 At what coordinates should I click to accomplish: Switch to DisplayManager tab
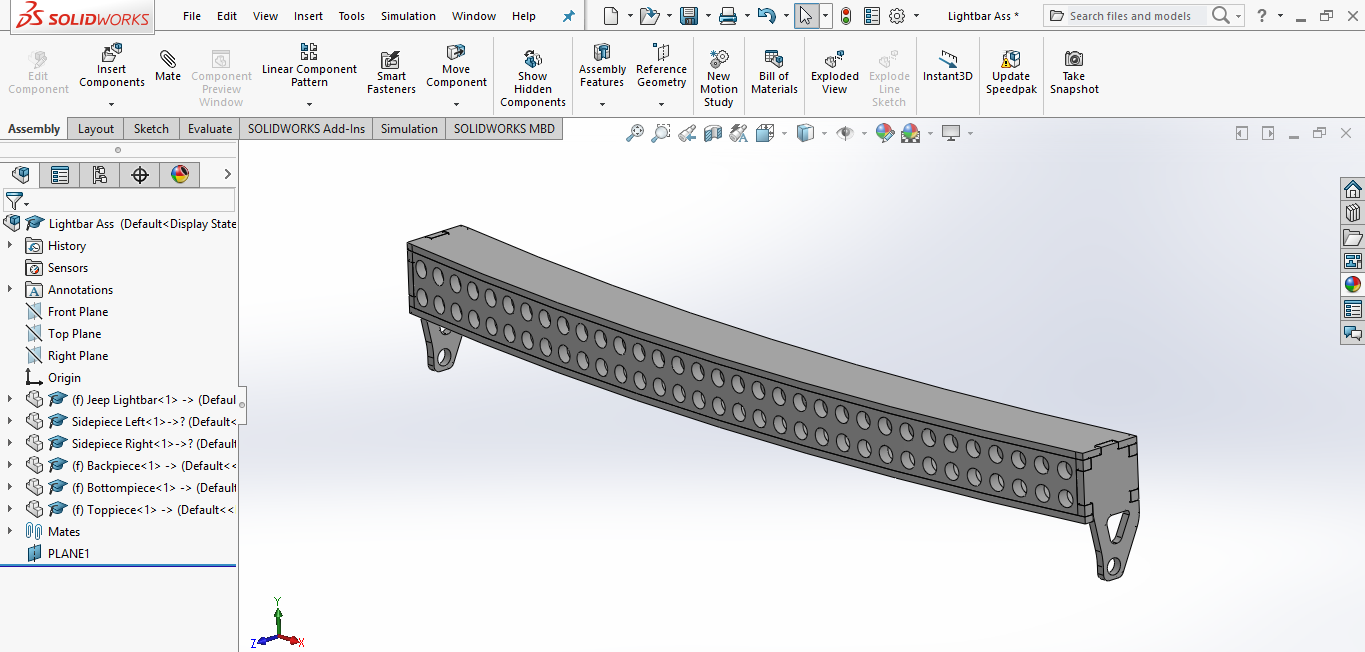coord(180,175)
